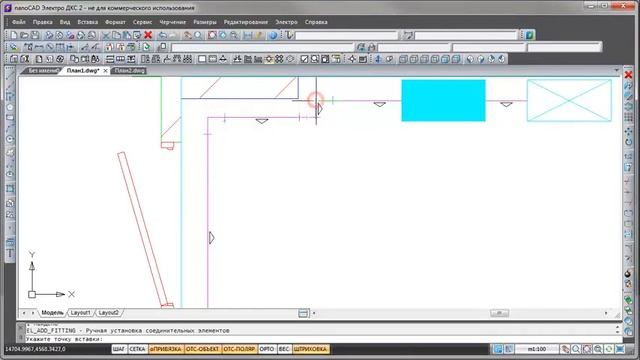Toggle ОТС-ОБЪЕКТ object tracking
Screen dimensions: 640x360
coord(202,349)
